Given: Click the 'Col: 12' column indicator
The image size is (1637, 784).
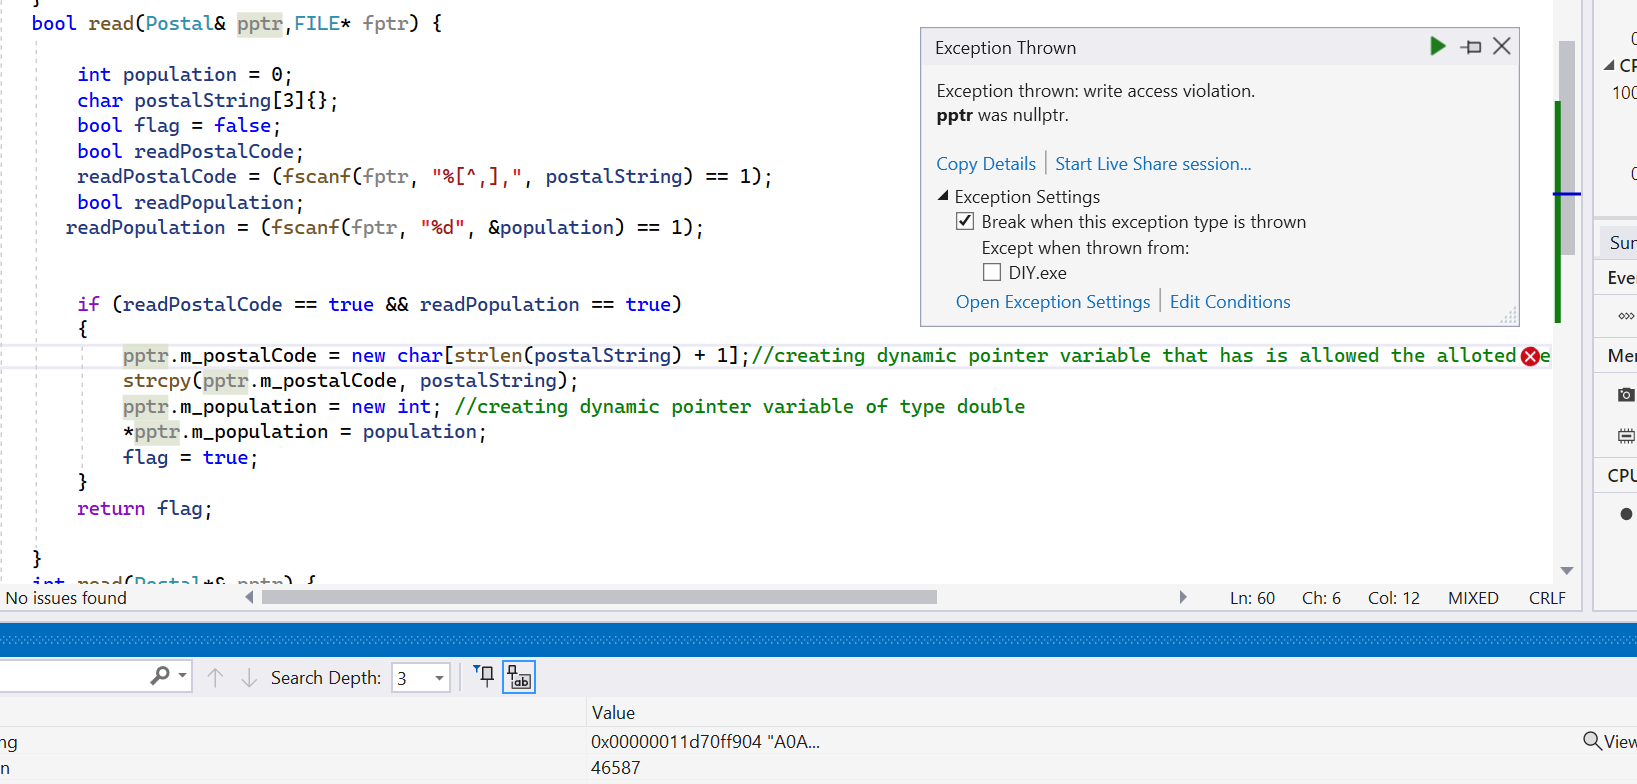Looking at the screenshot, I should pos(1394,598).
